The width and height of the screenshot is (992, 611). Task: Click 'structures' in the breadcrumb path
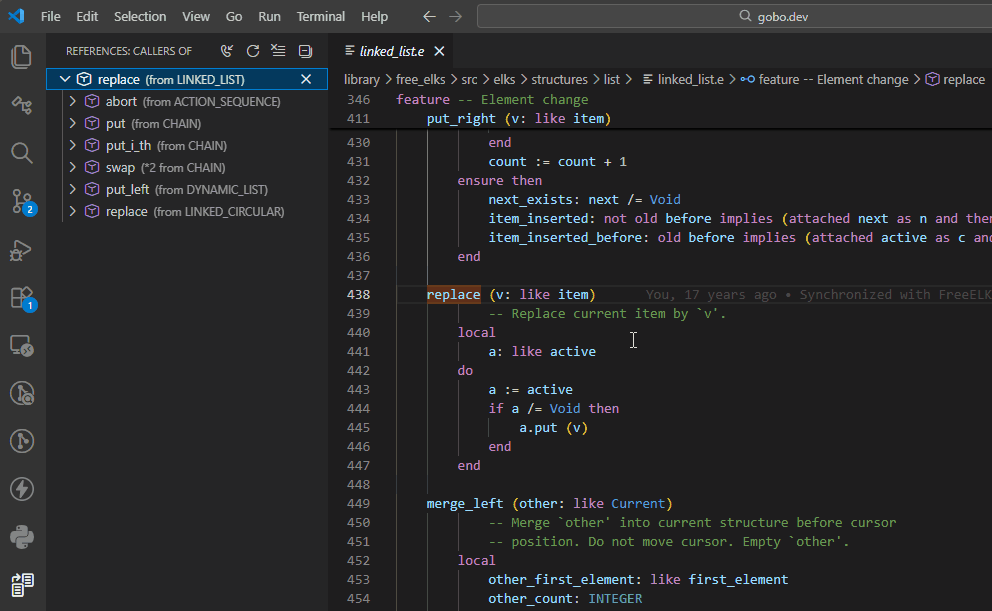(559, 79)
